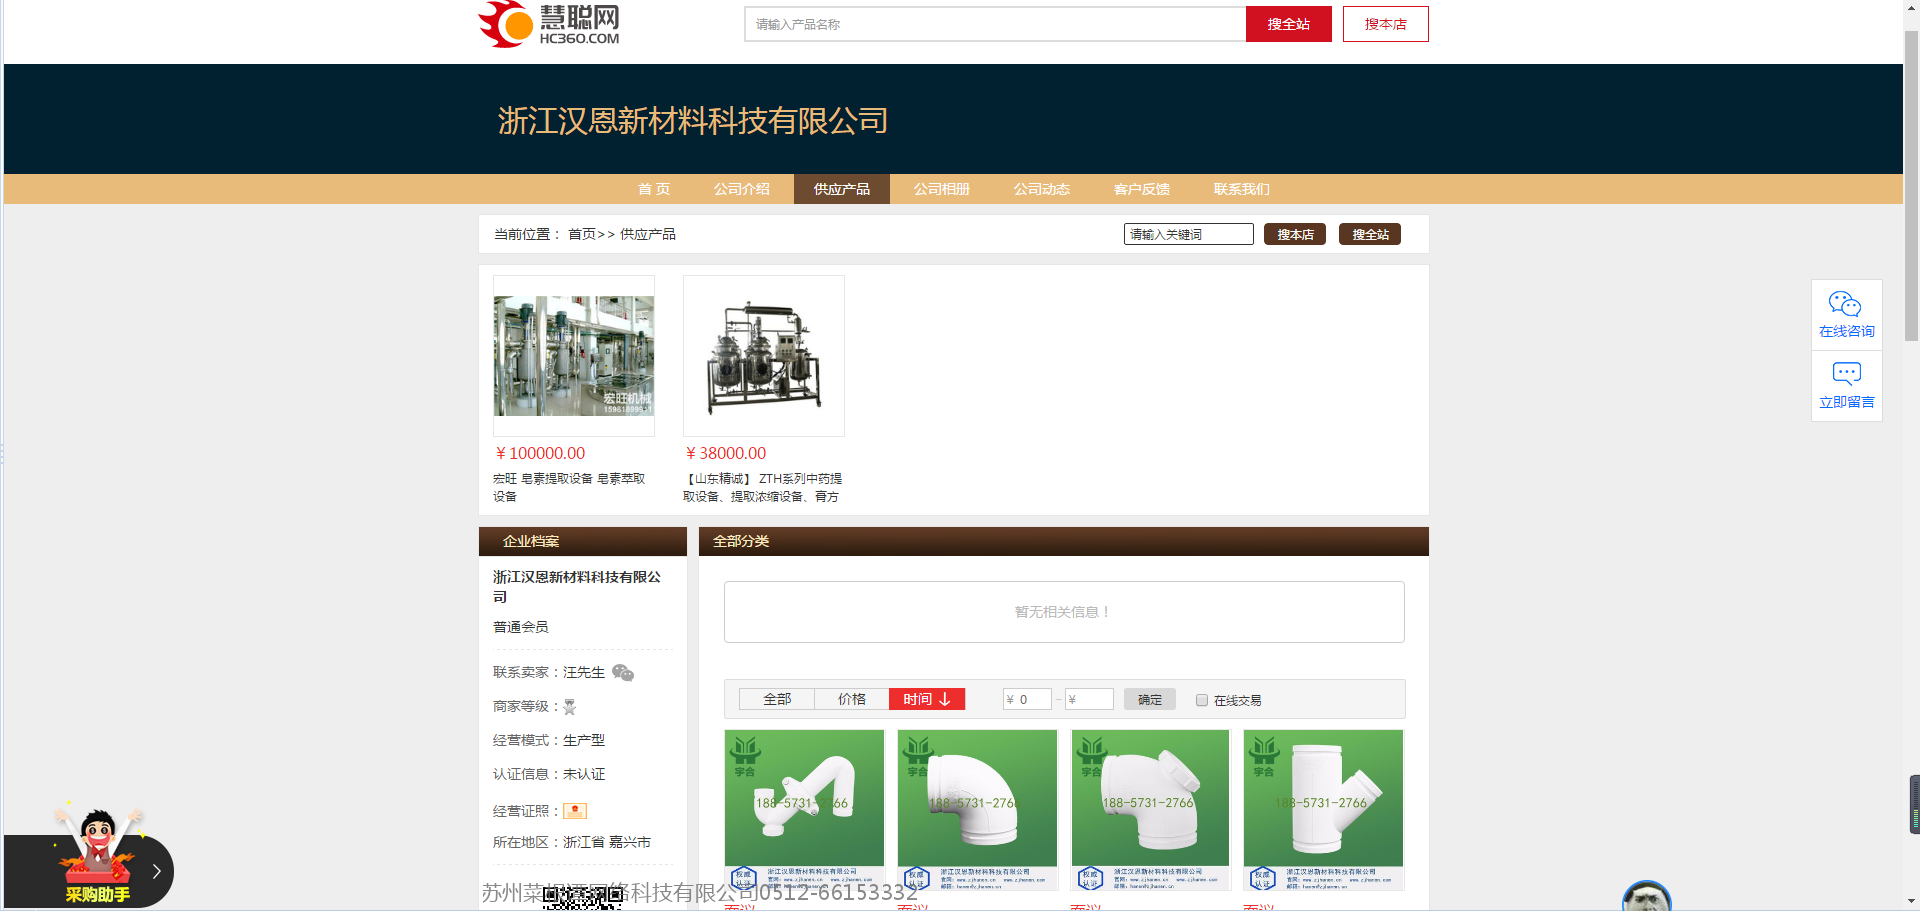Open the elbow with inspection port thumbnail
Viewport: 1920px width, 911px height.
[1150, 809]
